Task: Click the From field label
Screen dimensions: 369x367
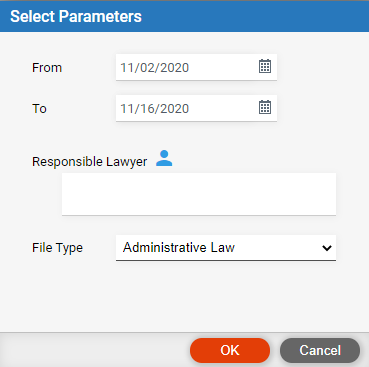Action: [x=47, y=68]
